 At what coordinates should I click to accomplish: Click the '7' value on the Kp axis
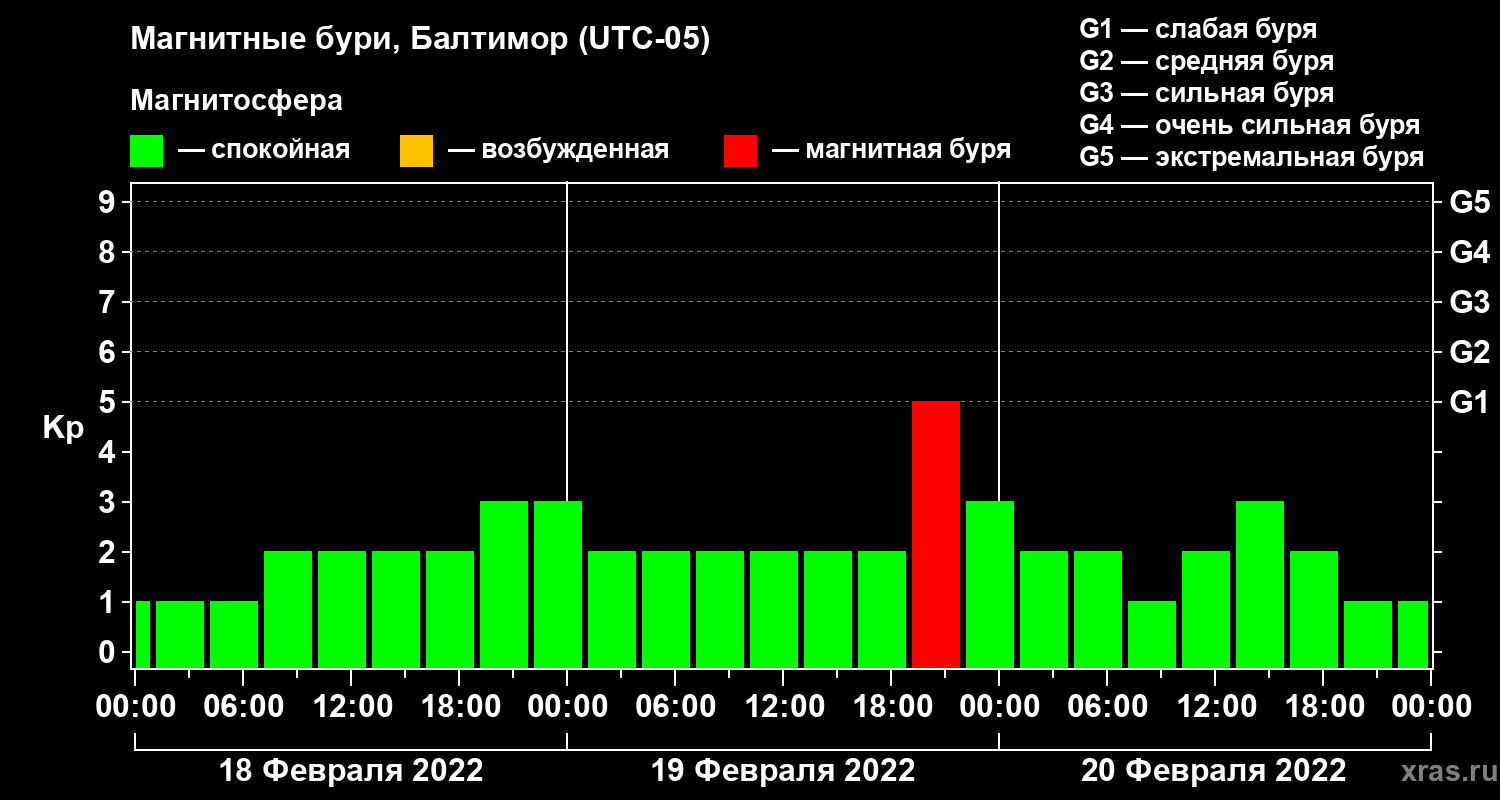pyautogui.click(x=109, y=302)
